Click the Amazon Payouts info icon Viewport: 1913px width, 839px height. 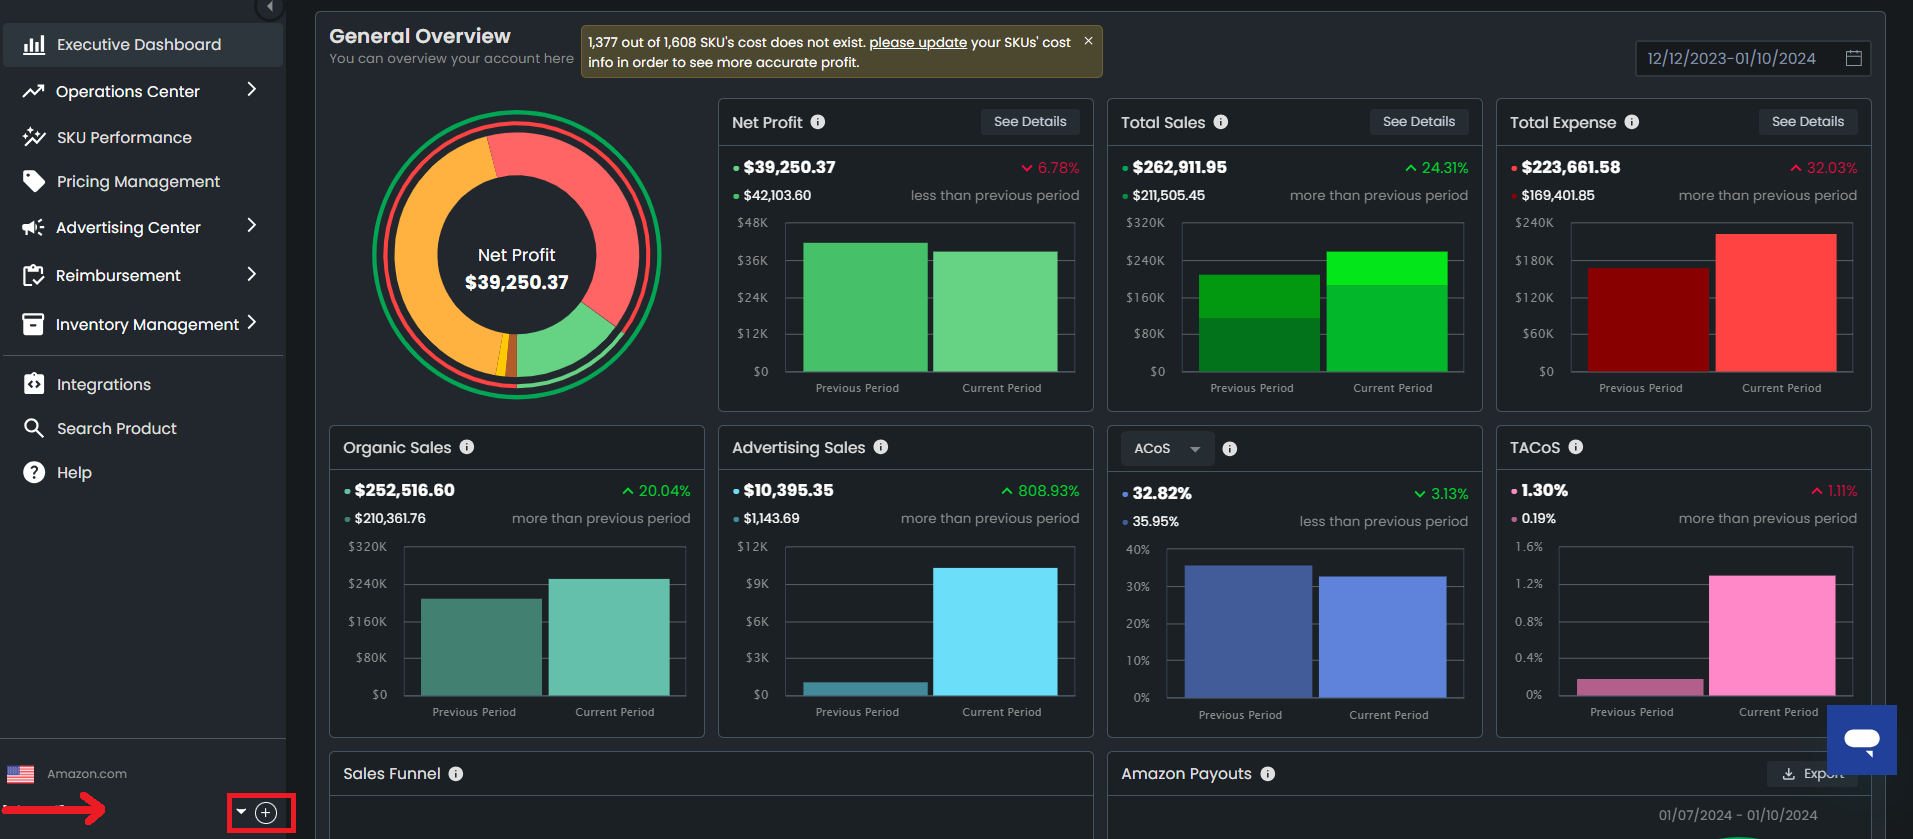(1268, 774)
